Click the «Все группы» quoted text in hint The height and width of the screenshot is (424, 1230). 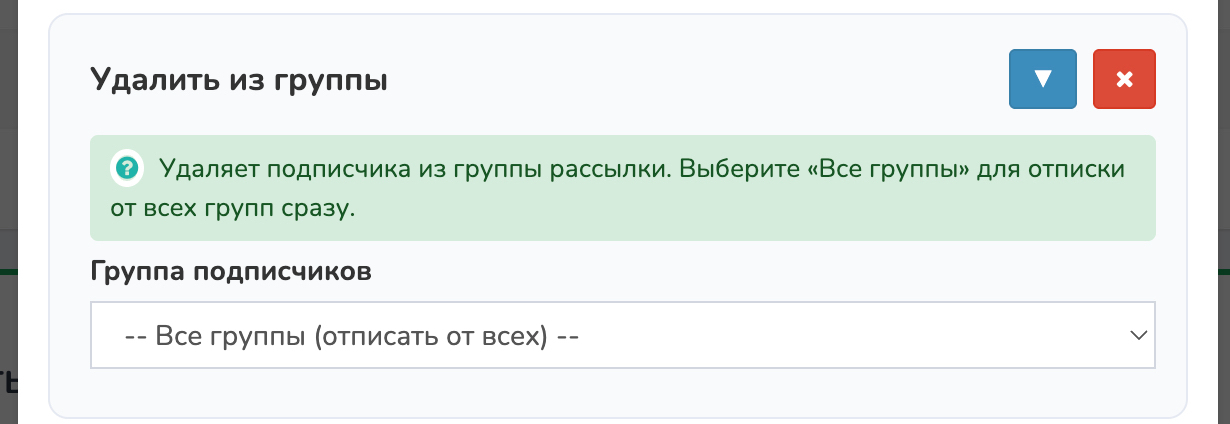[x=896, y=167]
